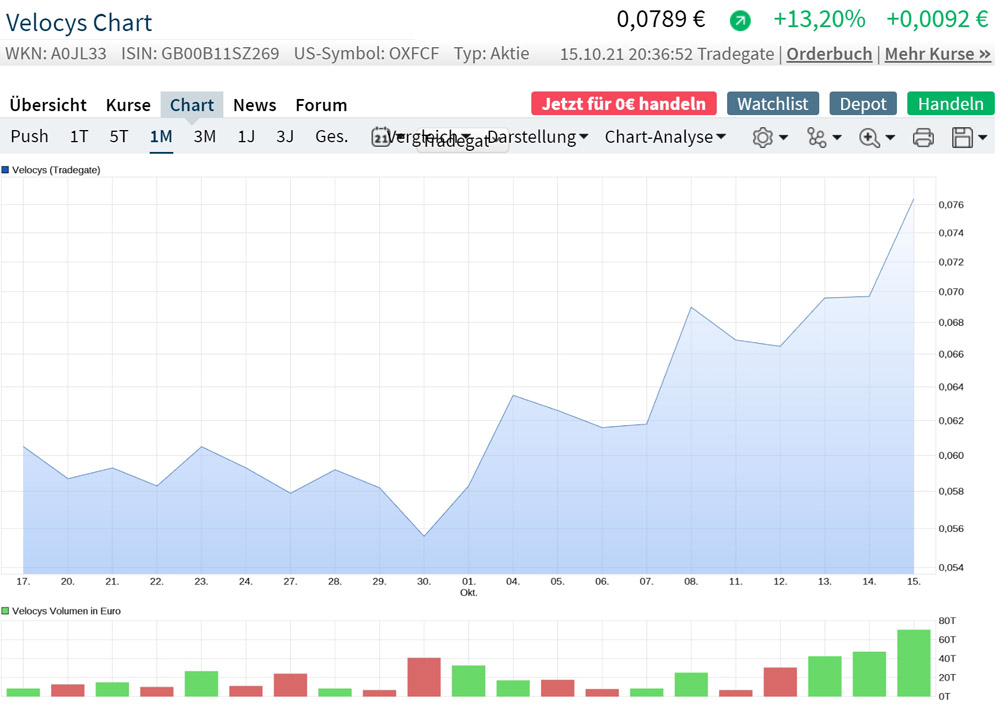Click the 15. October volume bar
This screenshot has width=1000, height=719.
913,663
